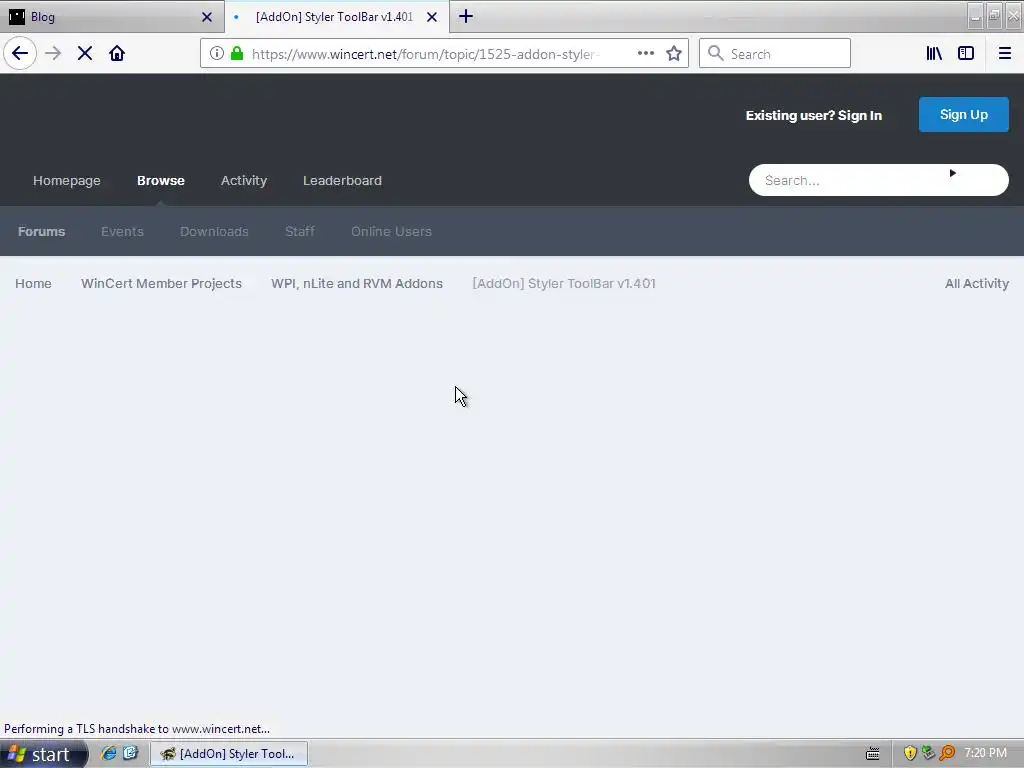
Task: Open the Activity menu item
Action: 244,181
